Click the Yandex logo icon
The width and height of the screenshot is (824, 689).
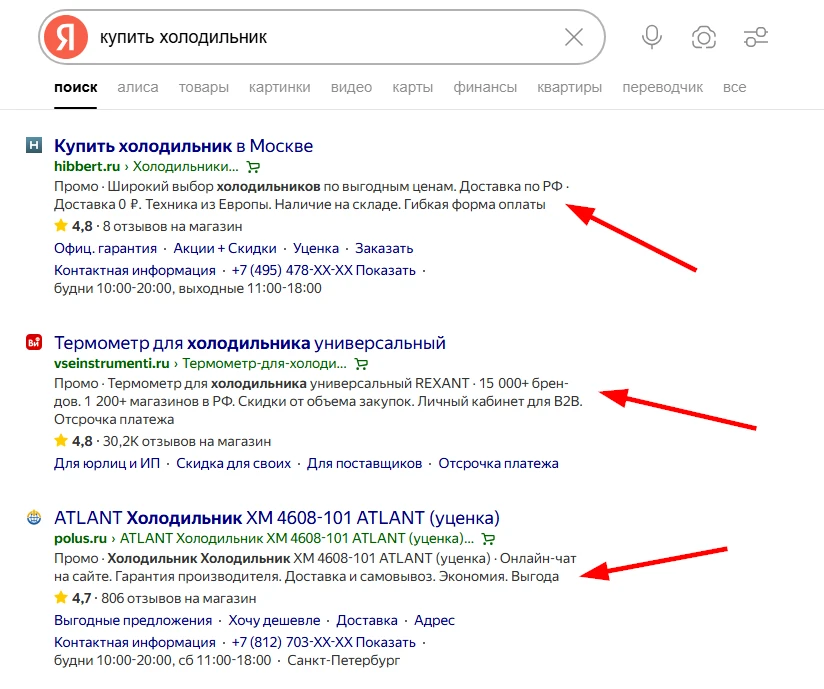click(65, 38)
